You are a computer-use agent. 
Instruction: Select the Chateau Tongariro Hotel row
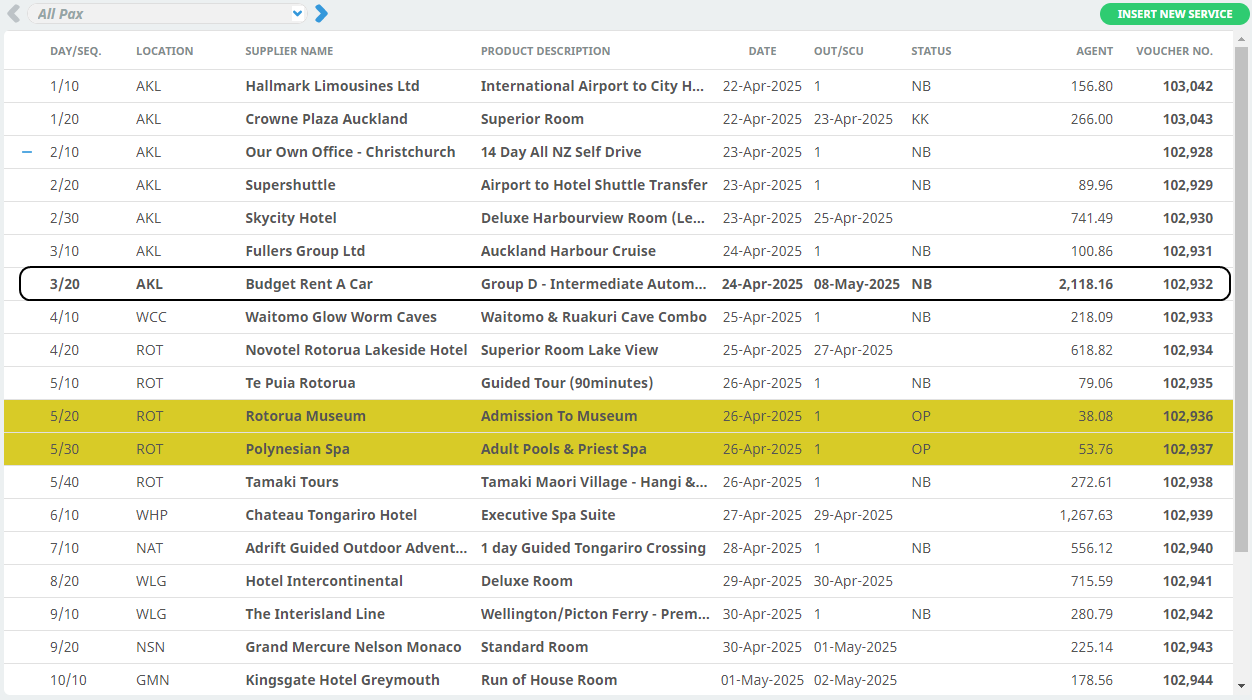tap(331, 515)
